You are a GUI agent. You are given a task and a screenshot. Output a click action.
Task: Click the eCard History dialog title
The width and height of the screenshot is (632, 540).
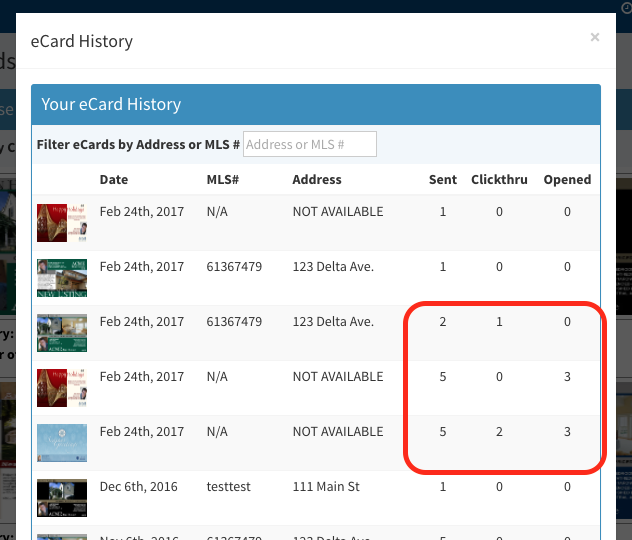click(x=81, y=41)
